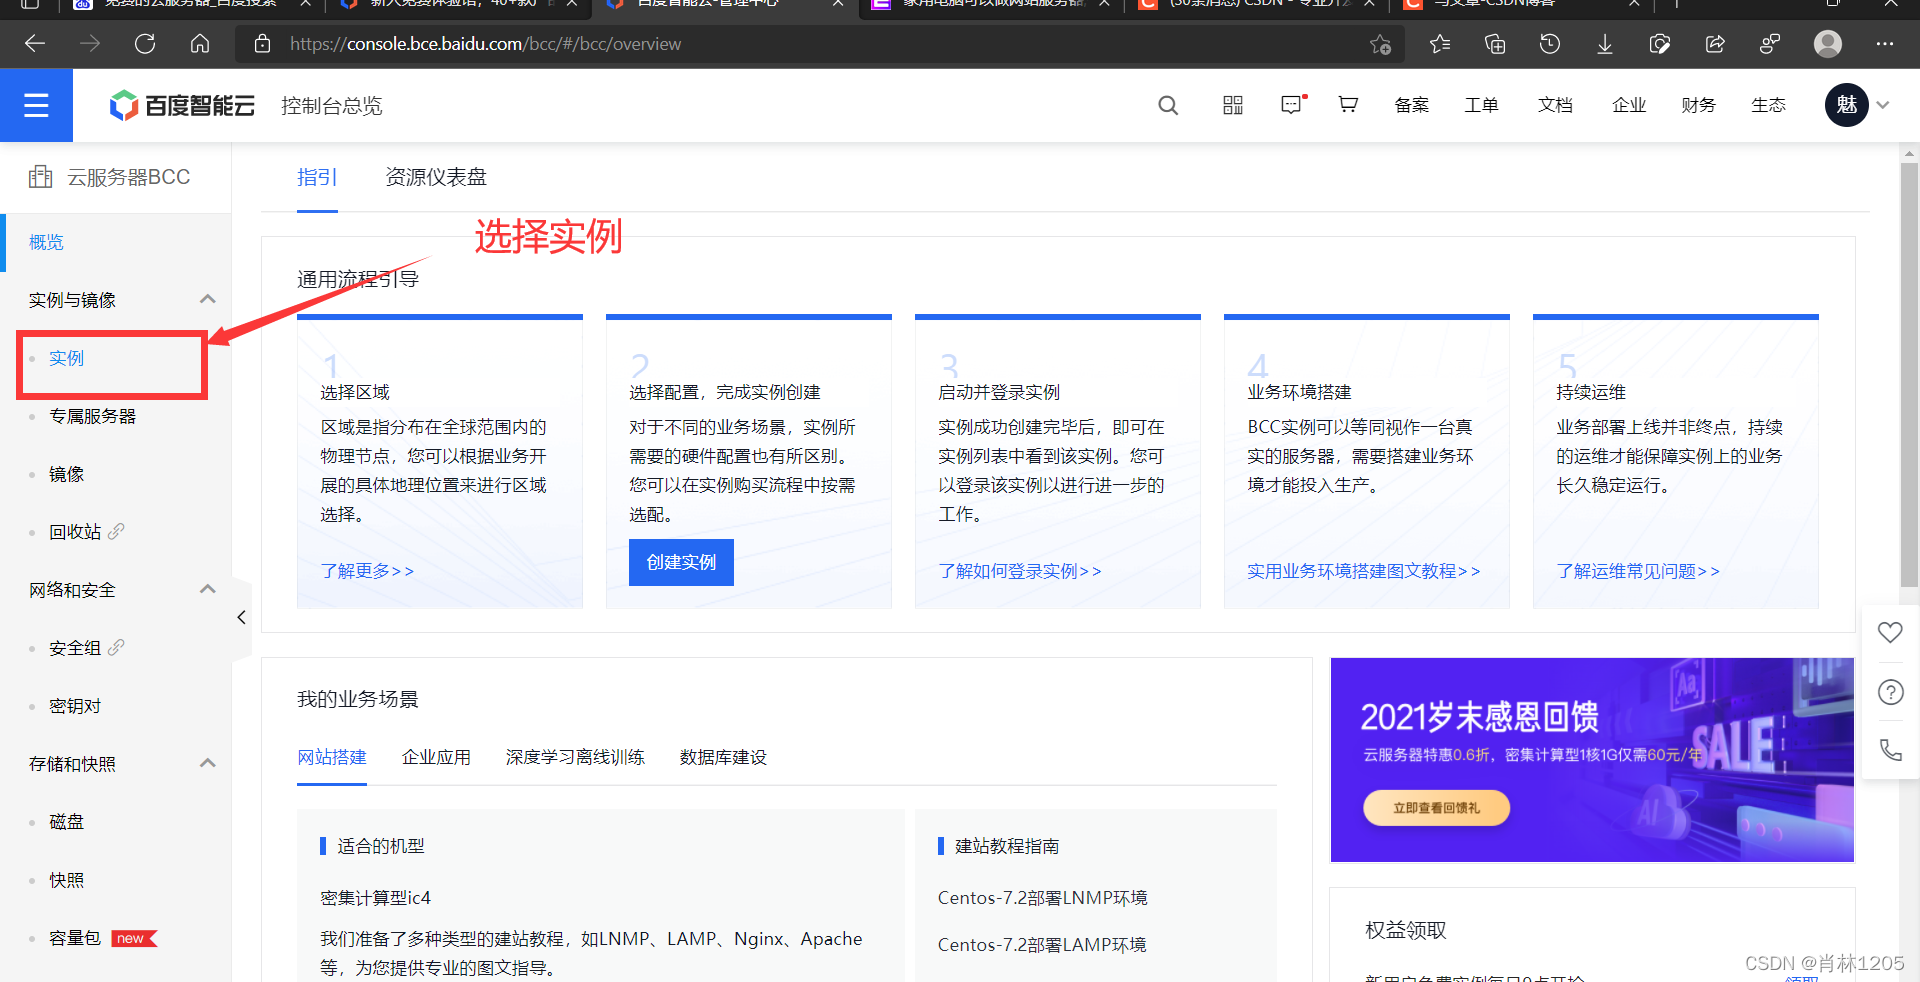Open the product grid icon
The height and width of the screenshot is (982, 1920).
(x=1233, y=105)
